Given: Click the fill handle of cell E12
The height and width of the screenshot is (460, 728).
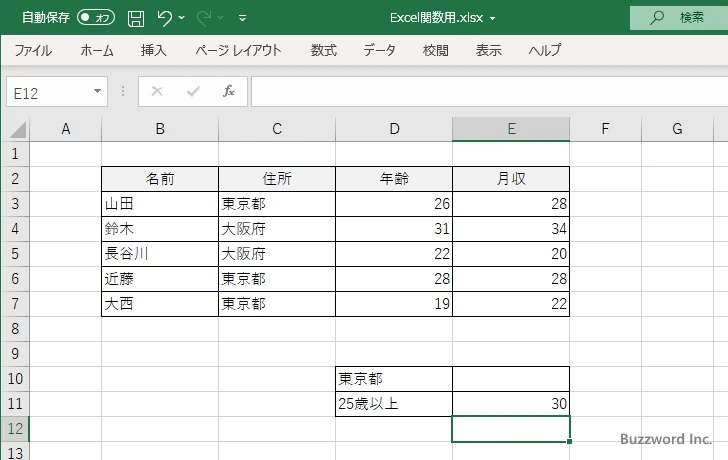Looking at the screenshot, I should [569, 441].
